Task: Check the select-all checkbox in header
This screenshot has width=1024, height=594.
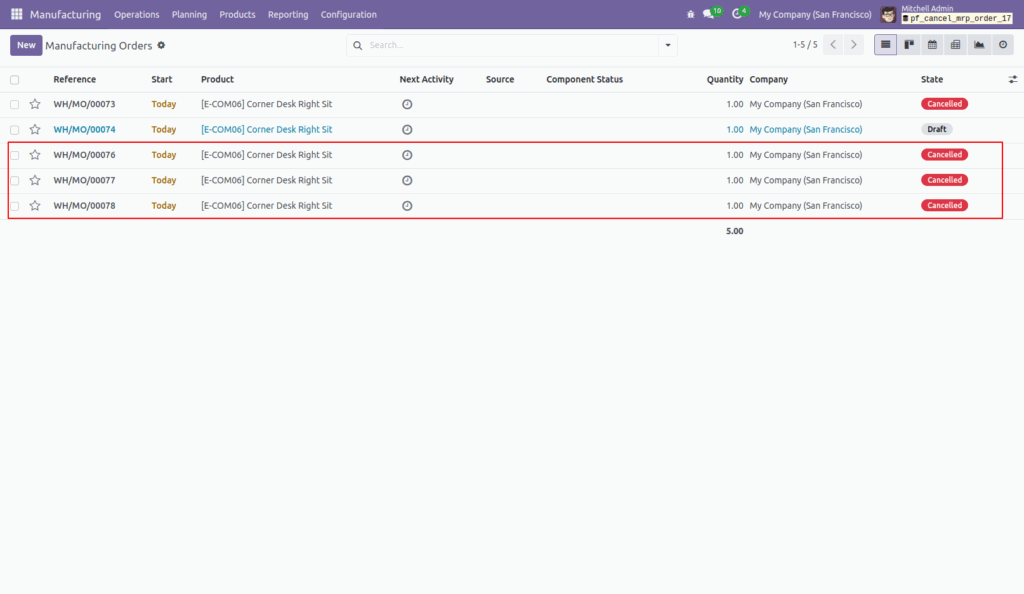Action: tap(14, 79)
